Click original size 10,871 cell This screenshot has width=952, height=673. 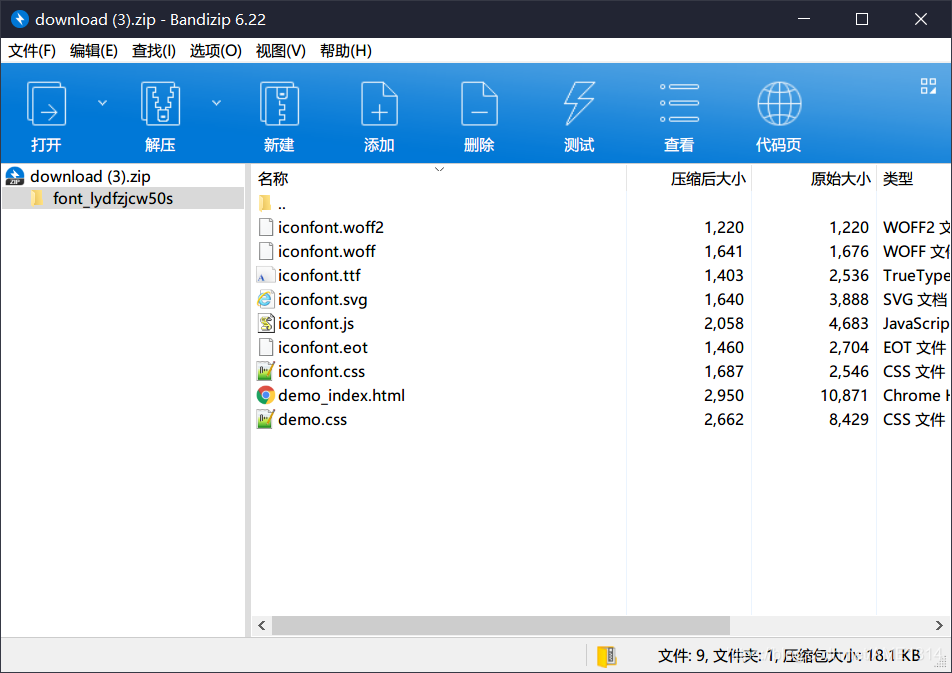[x=845, y=395]
